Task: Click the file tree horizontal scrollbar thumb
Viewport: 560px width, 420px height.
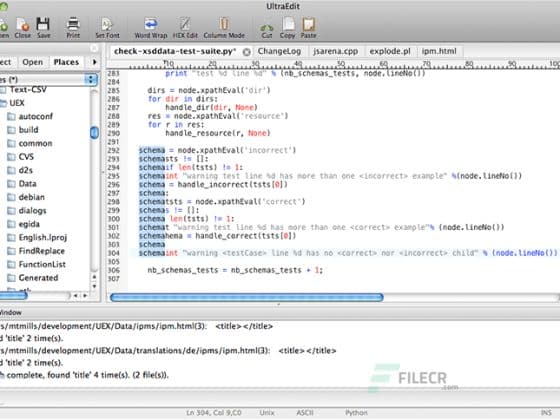Action: 13,295
